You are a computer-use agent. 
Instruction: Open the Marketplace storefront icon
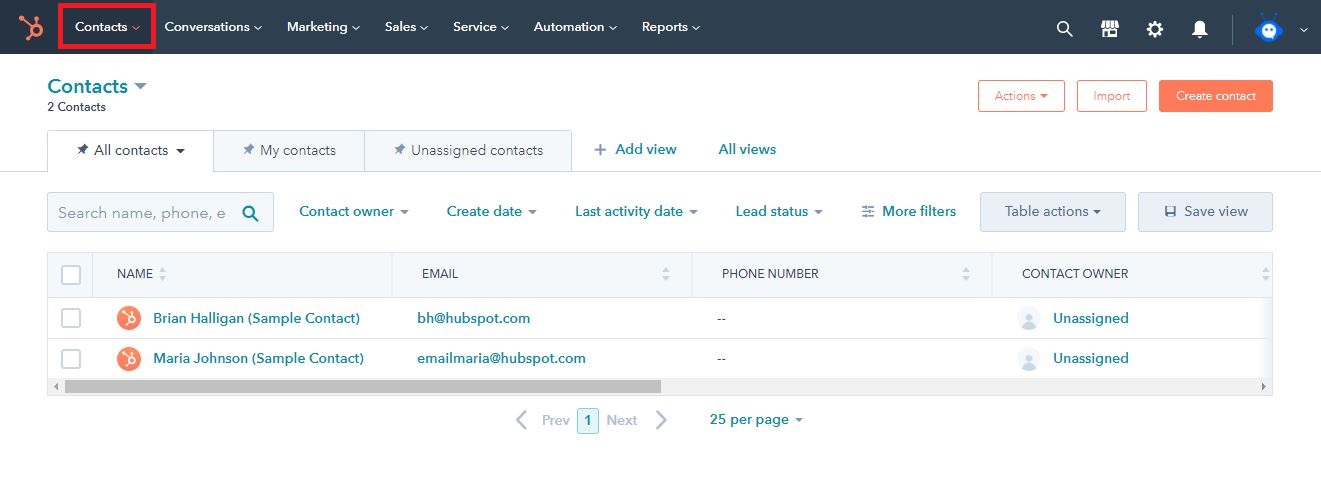tap(1110, 29)
